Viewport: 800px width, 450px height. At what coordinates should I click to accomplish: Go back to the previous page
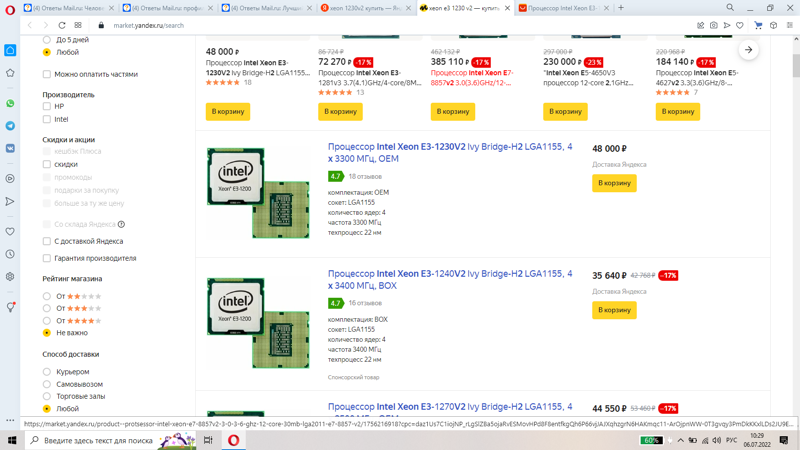pos(30,25)
